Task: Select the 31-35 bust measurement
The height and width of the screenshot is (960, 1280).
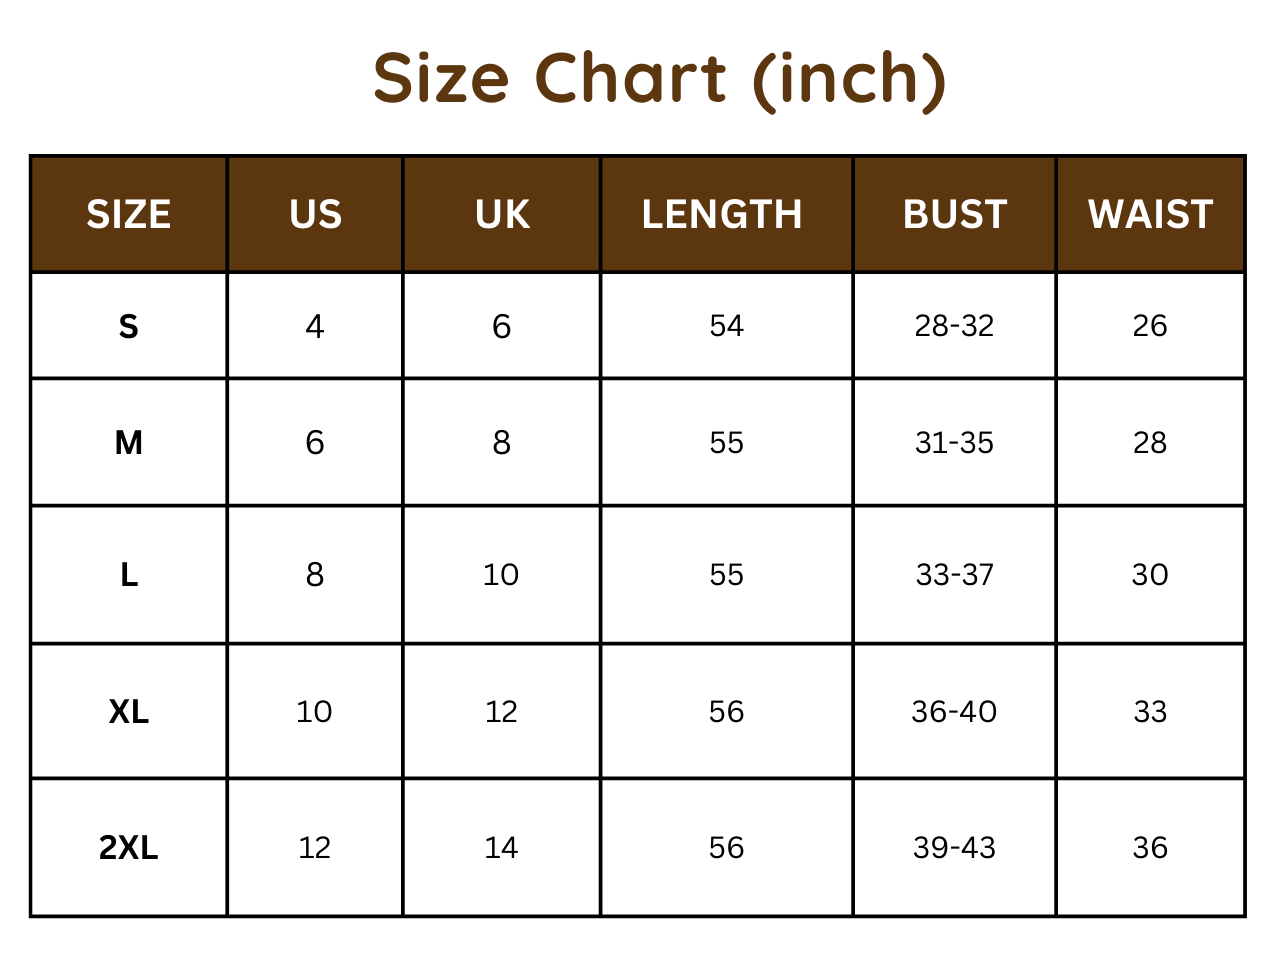Action: pyautogui.click(x=954, y=443)
